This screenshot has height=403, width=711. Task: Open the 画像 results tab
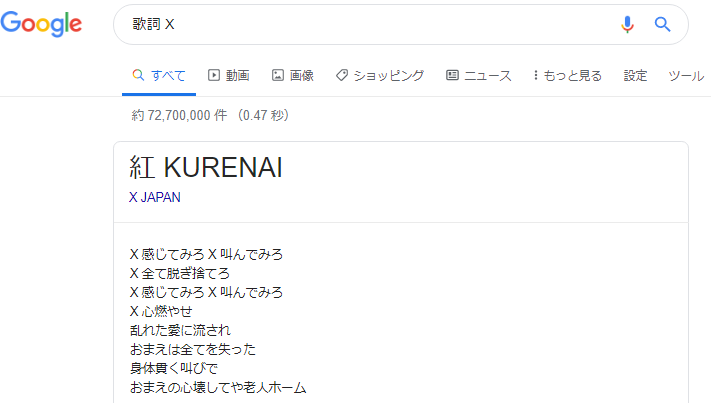pos(292,75)
